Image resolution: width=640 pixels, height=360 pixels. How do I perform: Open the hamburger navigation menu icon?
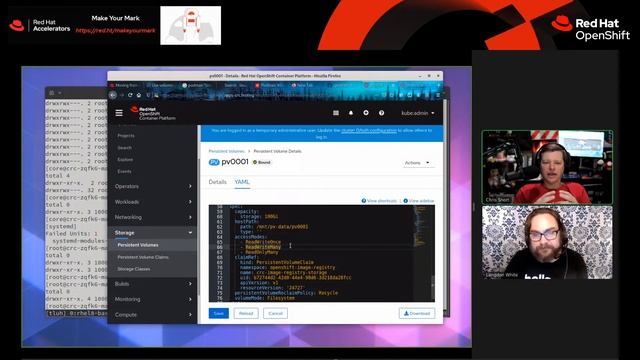pyautogui.click(x=119, y=113)
